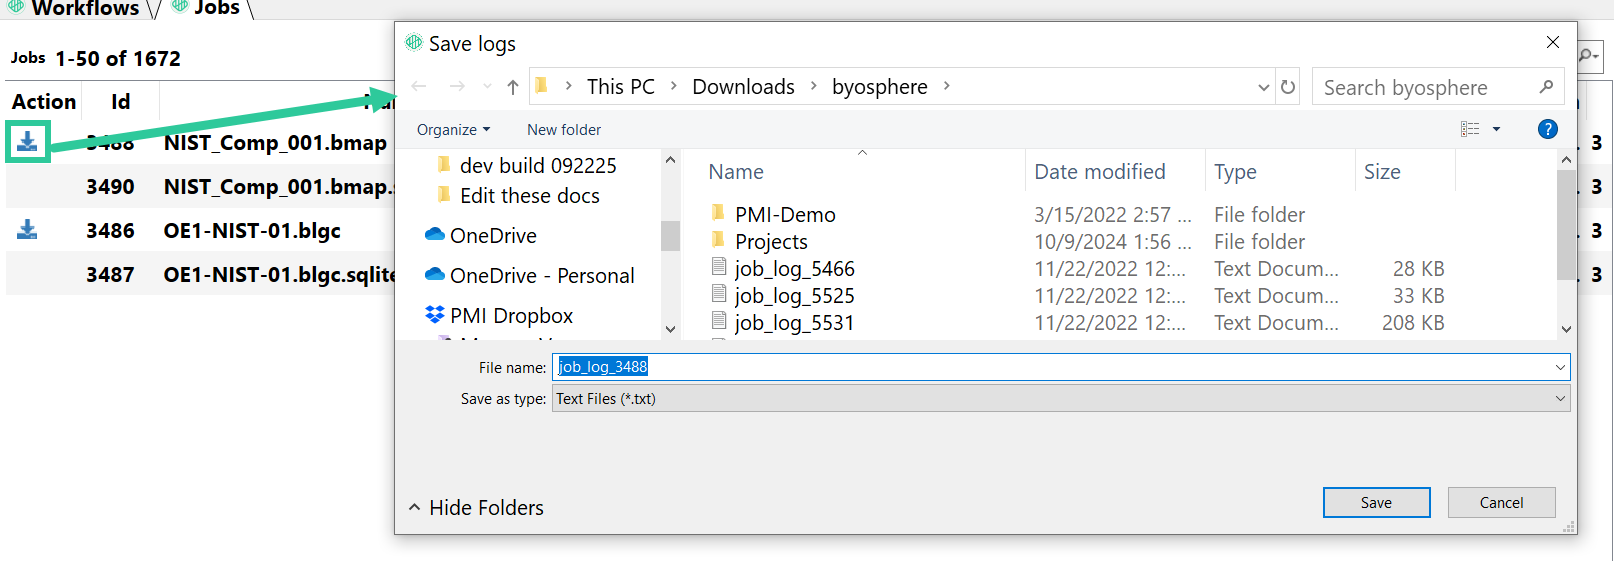Expand the Organize menu

453,130
